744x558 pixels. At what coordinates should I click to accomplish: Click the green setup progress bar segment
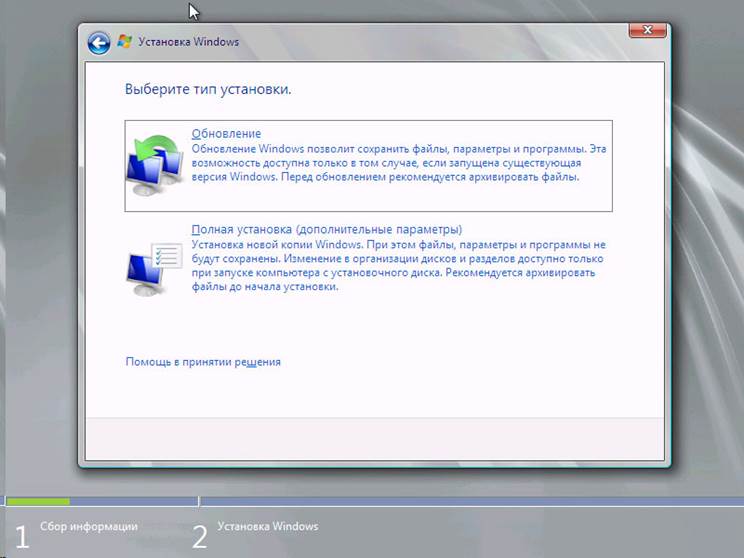38,502
